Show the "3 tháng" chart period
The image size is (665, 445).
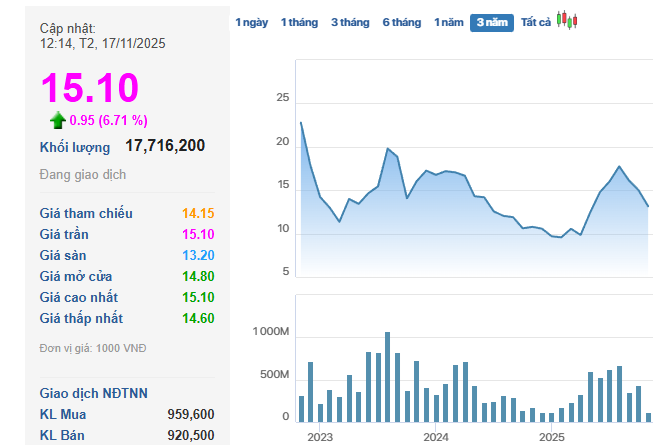350,22
